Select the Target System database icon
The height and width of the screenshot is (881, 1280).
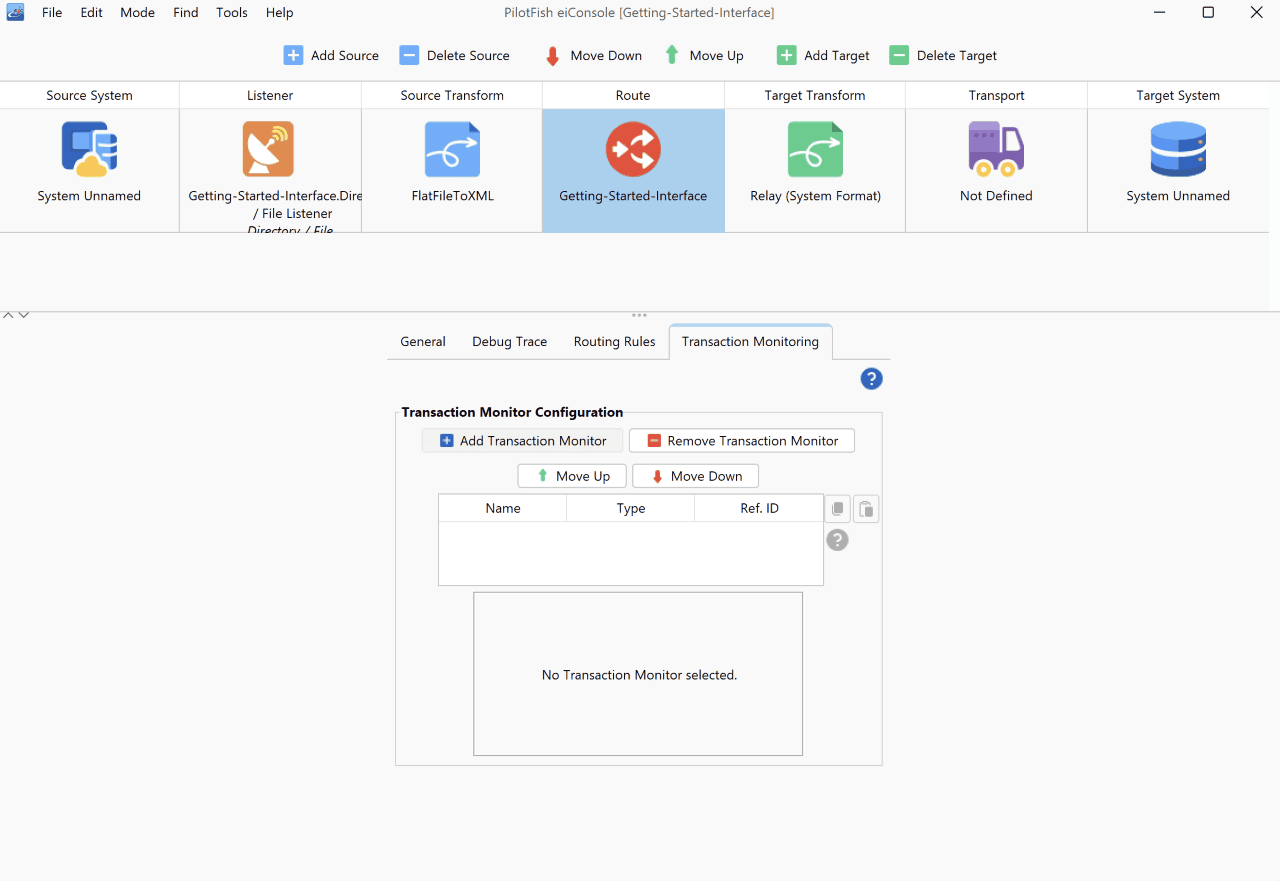tap(1178, 149)
